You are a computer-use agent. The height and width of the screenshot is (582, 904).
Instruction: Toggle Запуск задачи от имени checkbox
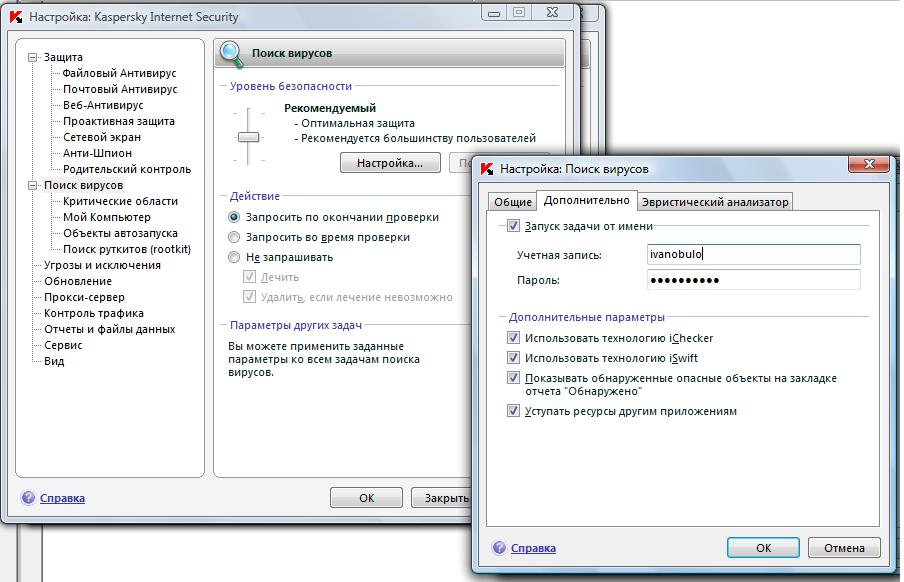[513, 226]
